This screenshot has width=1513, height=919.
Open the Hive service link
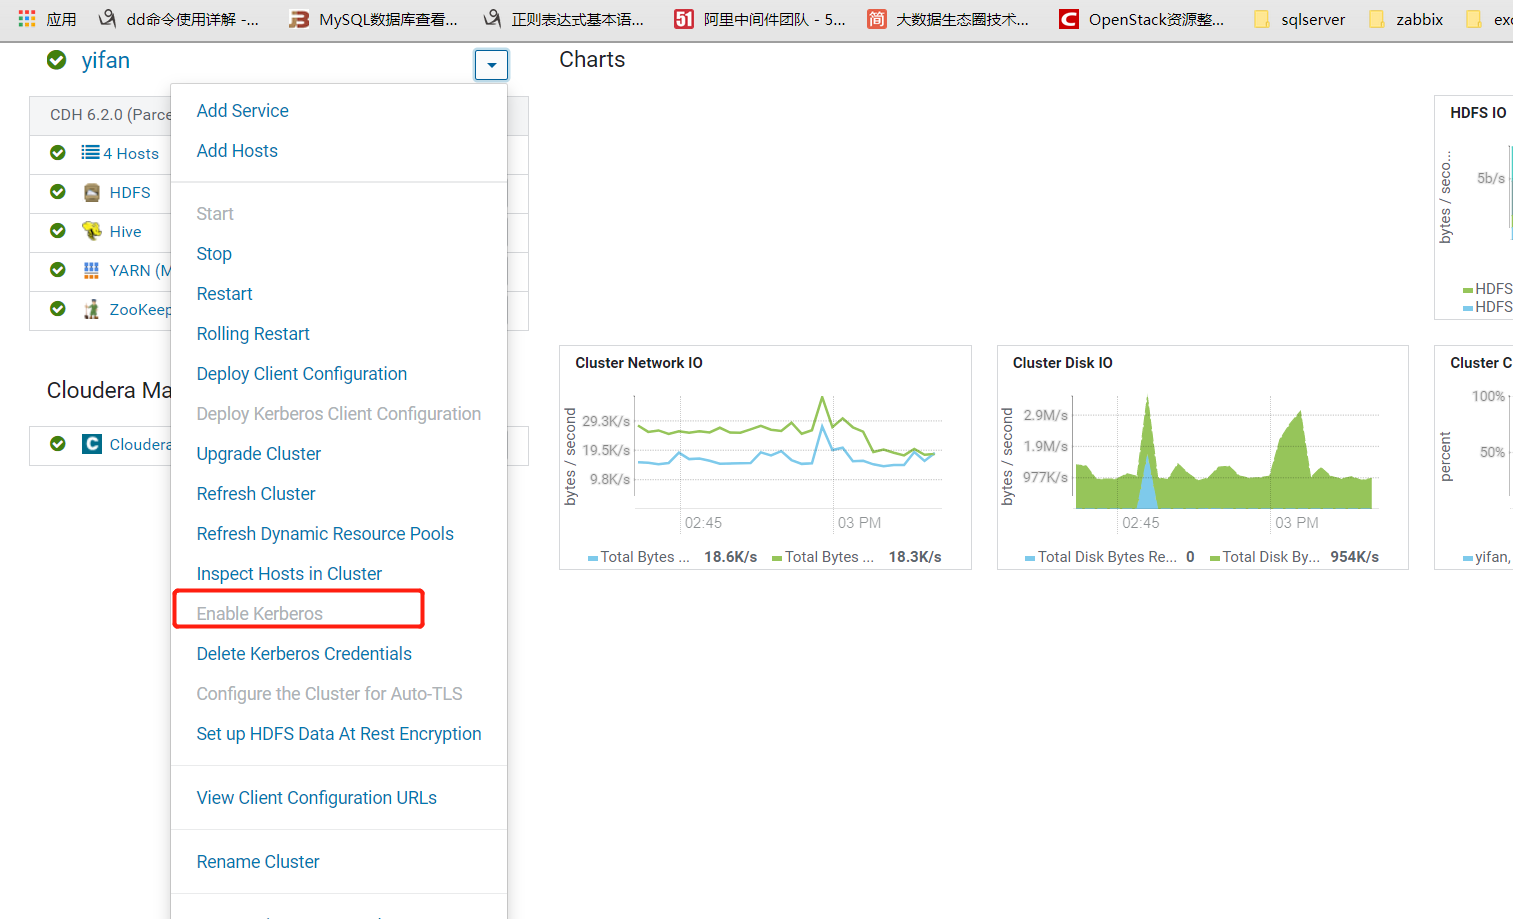coord(125,232)
